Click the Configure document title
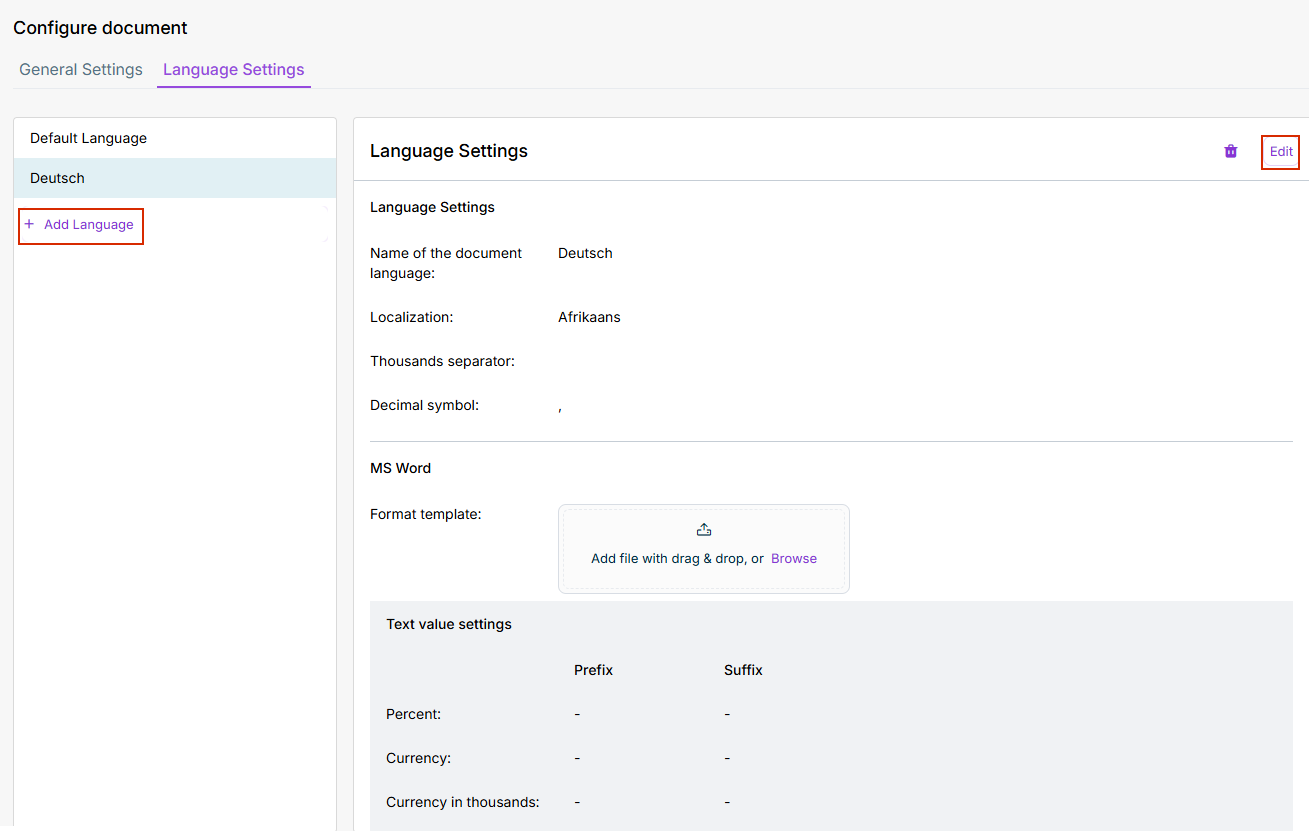This screenshot has width=1309, height=831. click(100, 28)
